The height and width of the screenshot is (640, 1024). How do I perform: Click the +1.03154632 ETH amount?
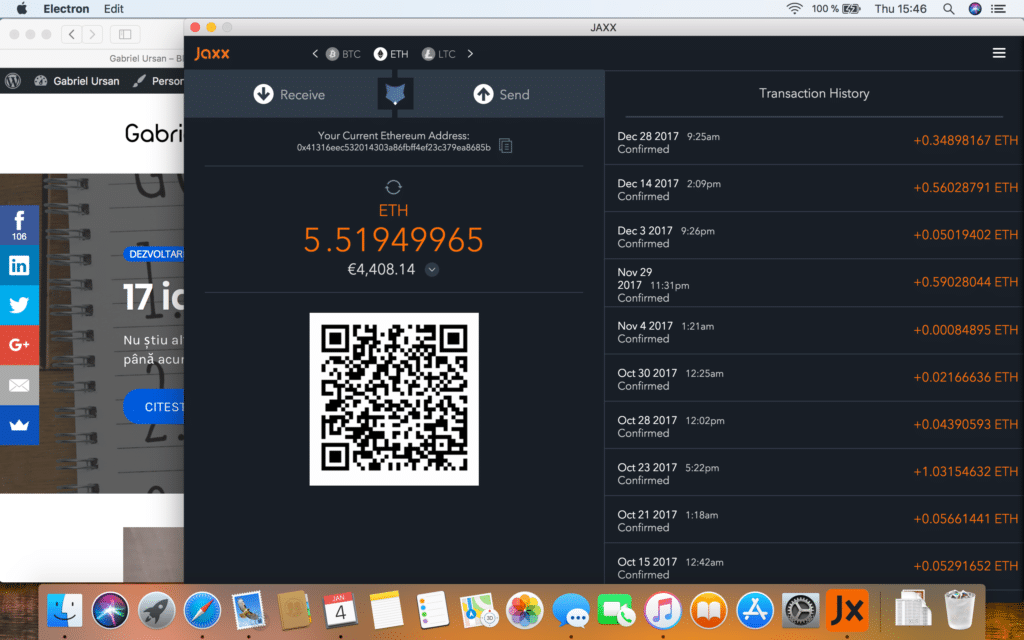(965, 472)
